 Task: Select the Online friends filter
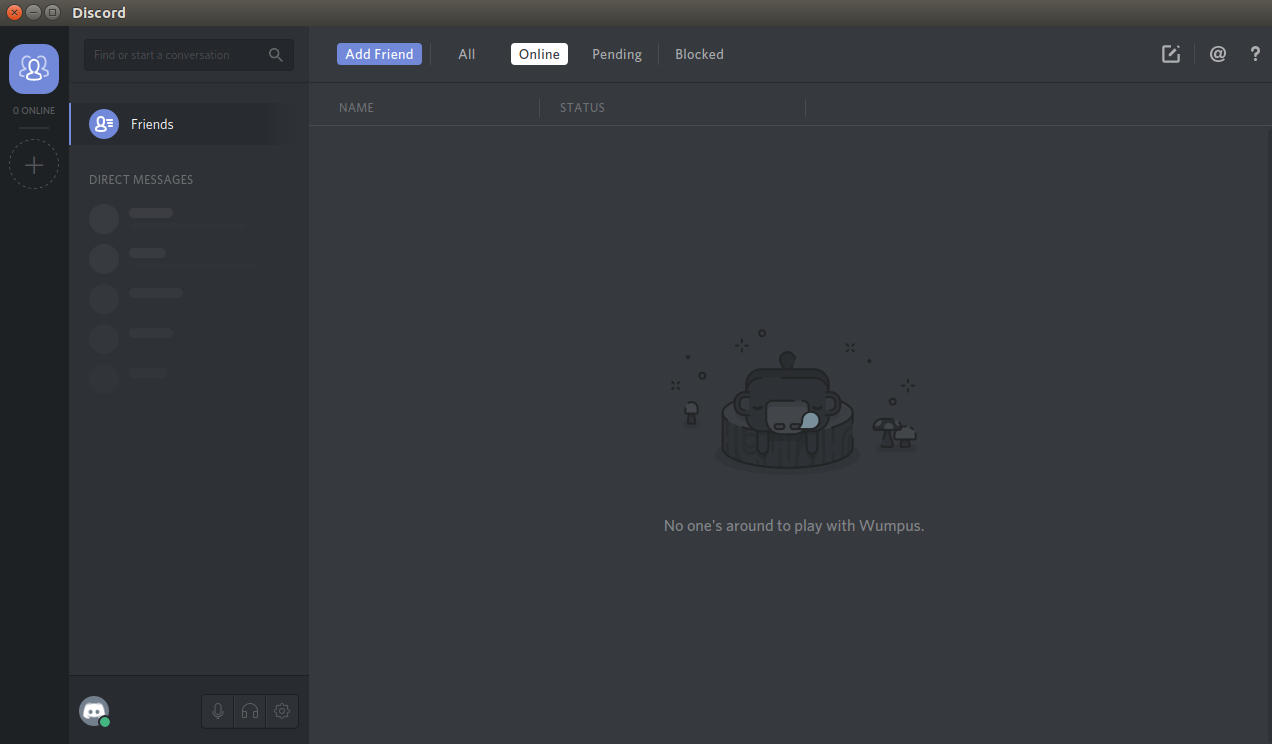tap(539, 54)
